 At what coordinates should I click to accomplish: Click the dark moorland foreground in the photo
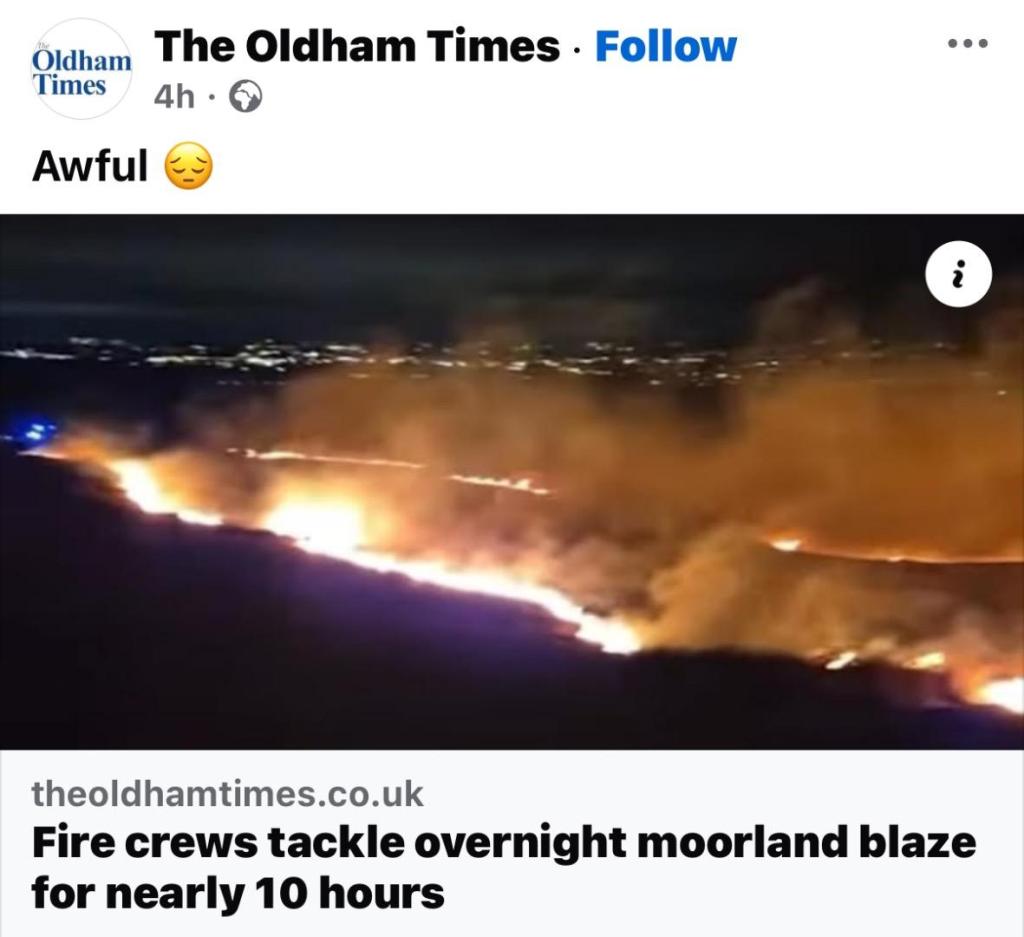point(261,653)
